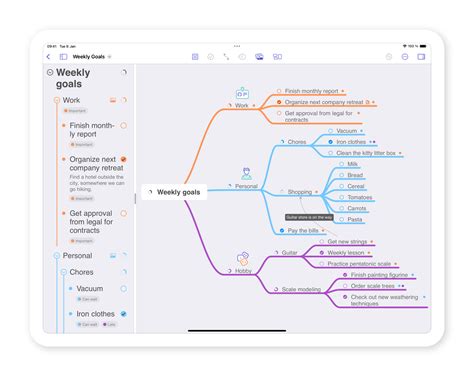Click the eye icon in toolbar
Screen dimensions: 474x376
[242, 57]
